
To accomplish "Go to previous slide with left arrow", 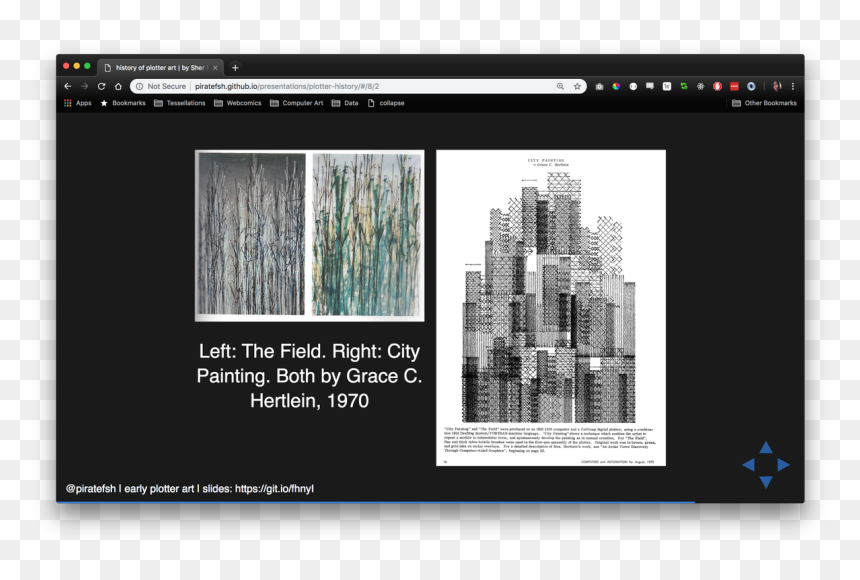I will (748, 465).
